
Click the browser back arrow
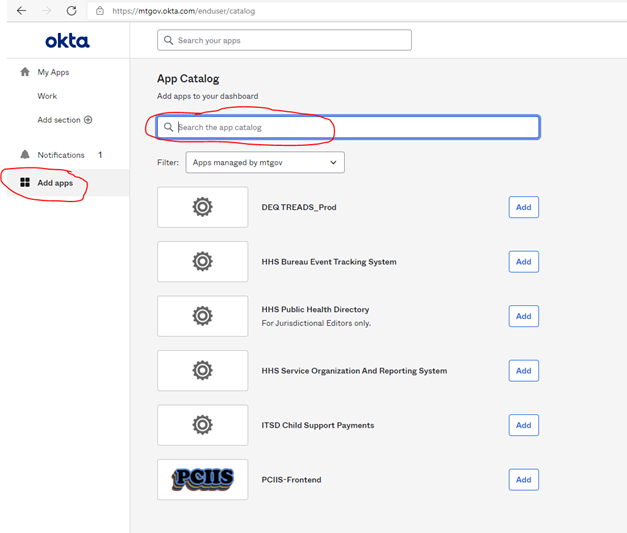(21, 11)
